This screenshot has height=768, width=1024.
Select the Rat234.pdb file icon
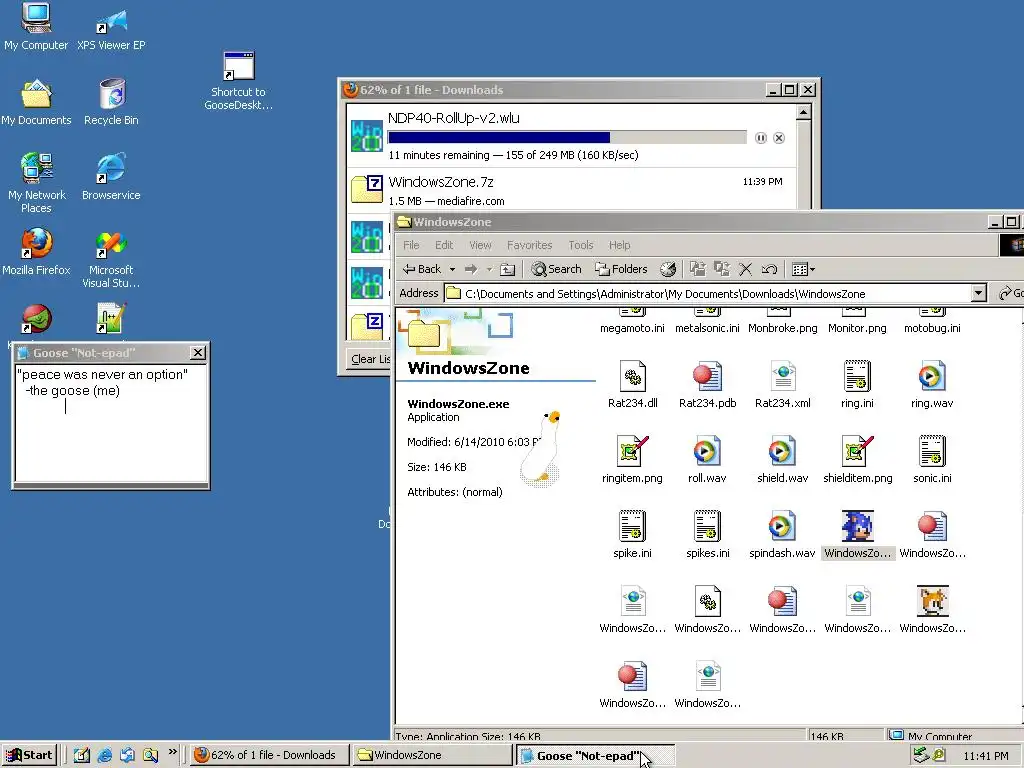pos(707,376)
